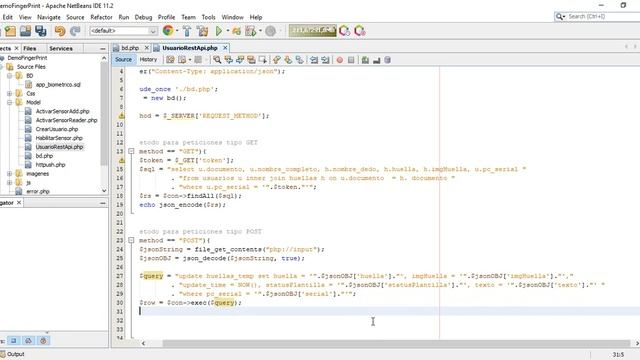Click the Find Selection magnifier icon
The width and height of the screenshot is (640, 360).
tap(217, 60)
